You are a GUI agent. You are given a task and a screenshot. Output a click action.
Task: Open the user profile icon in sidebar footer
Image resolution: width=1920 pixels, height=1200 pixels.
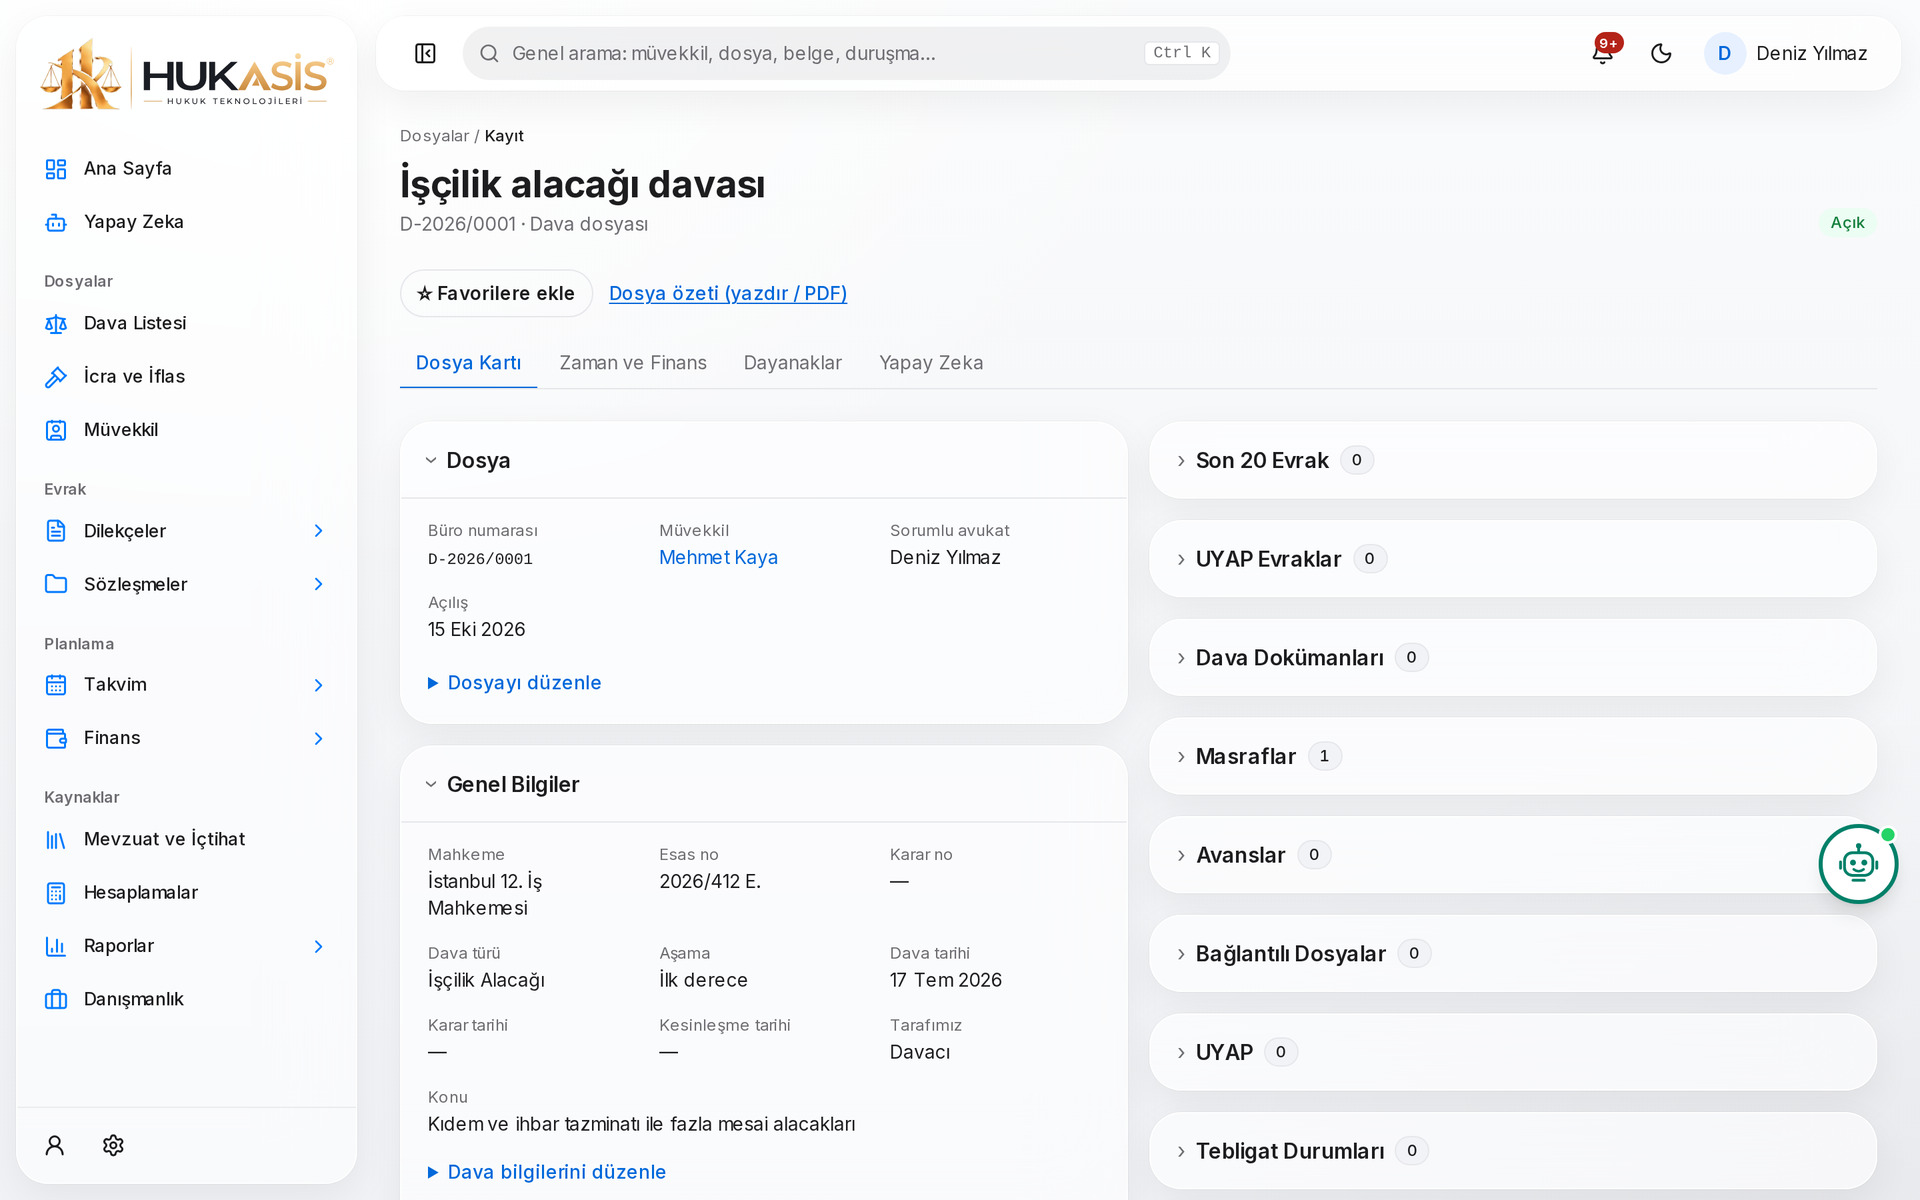55,1145
